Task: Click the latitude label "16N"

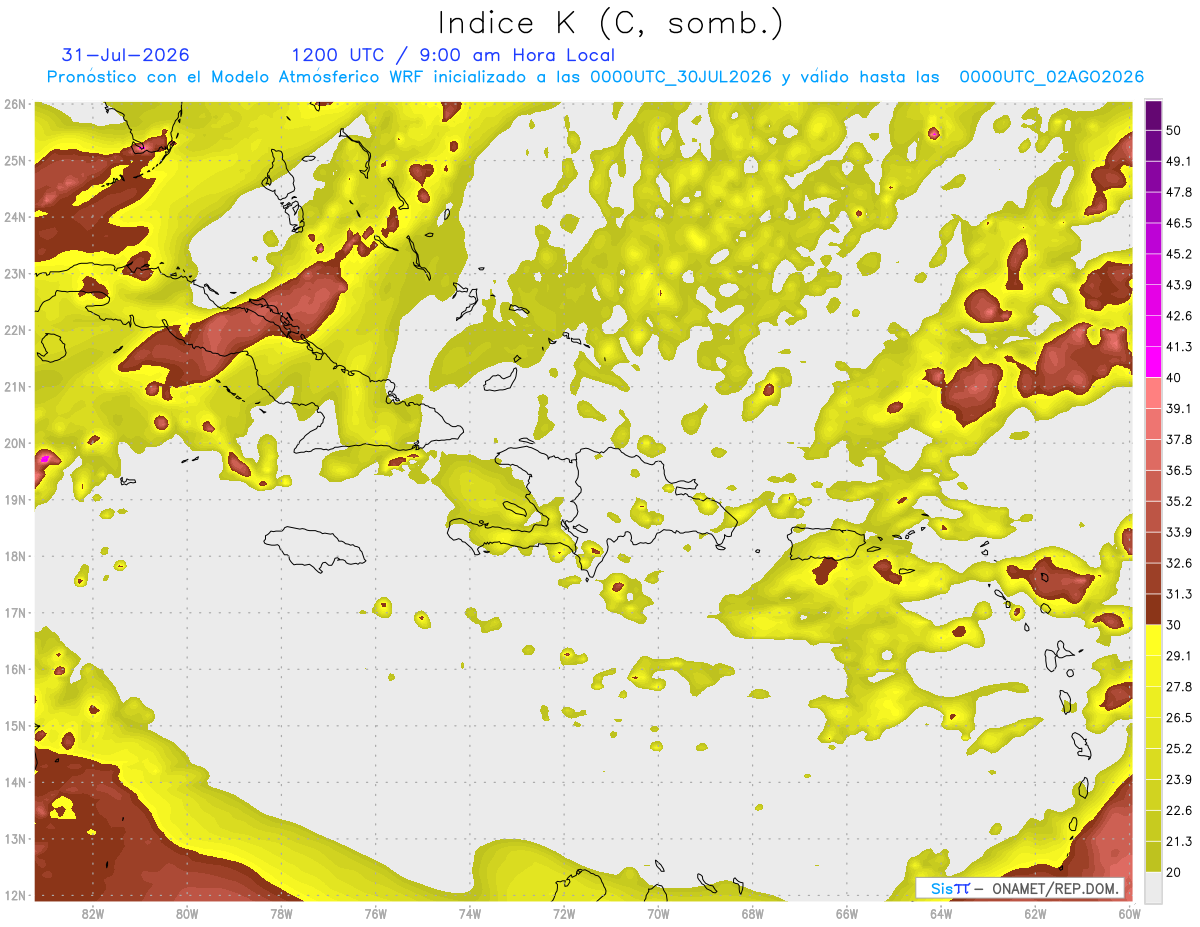Action: pyautogui.click(x=14, y=669)
